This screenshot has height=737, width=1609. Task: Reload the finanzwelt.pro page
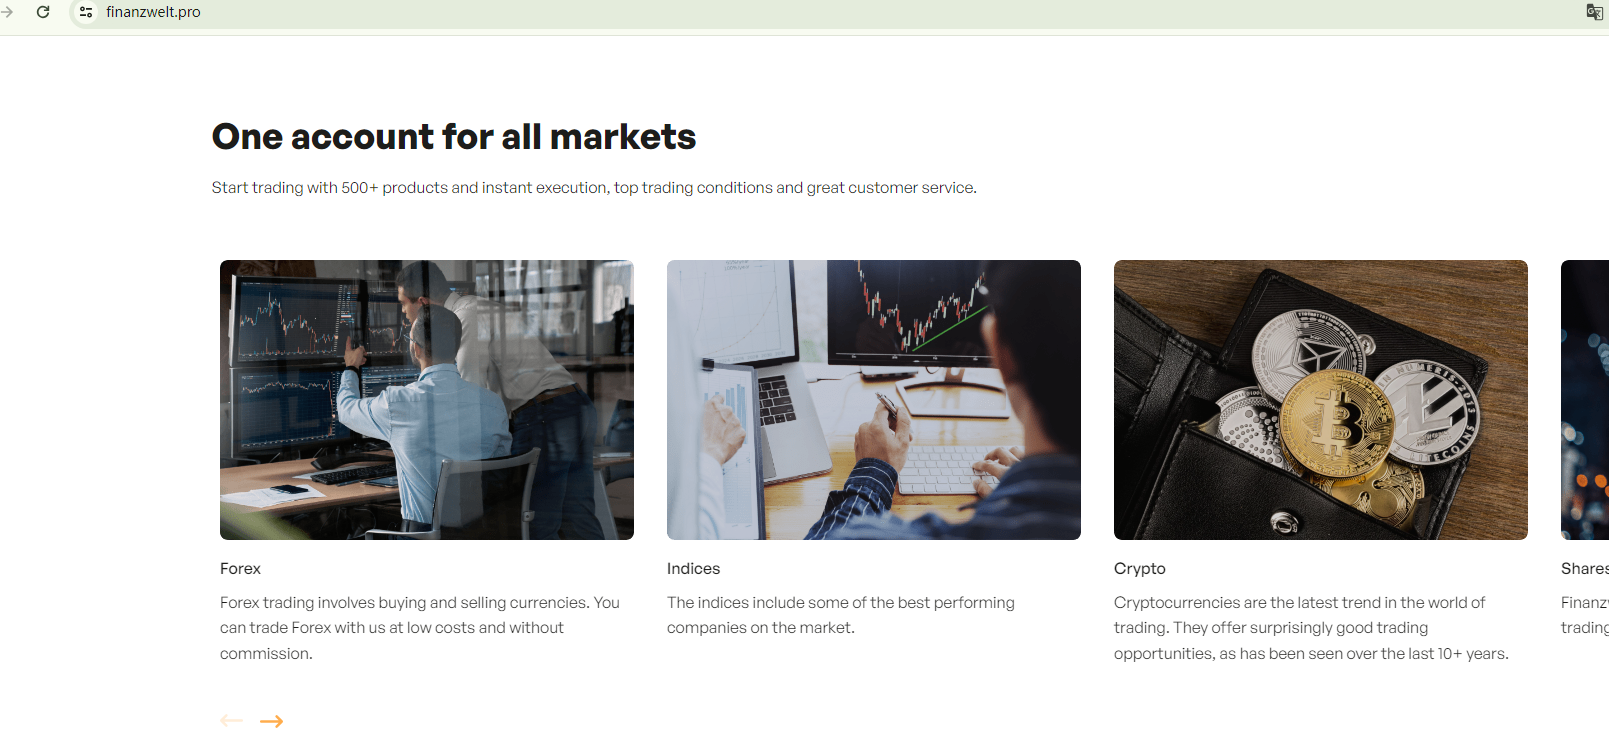[x=43, y=12]
